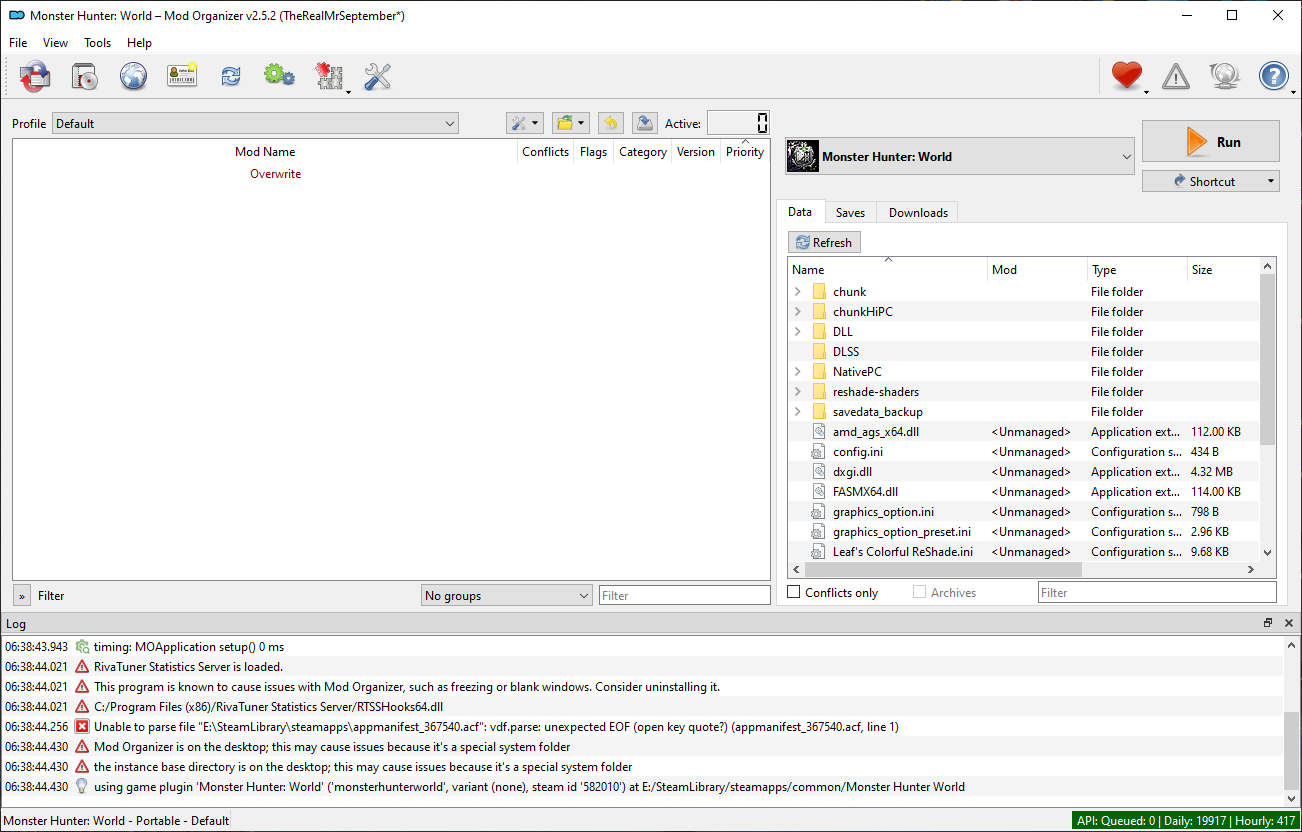Switch to the Downloads tab

(918, 212)
